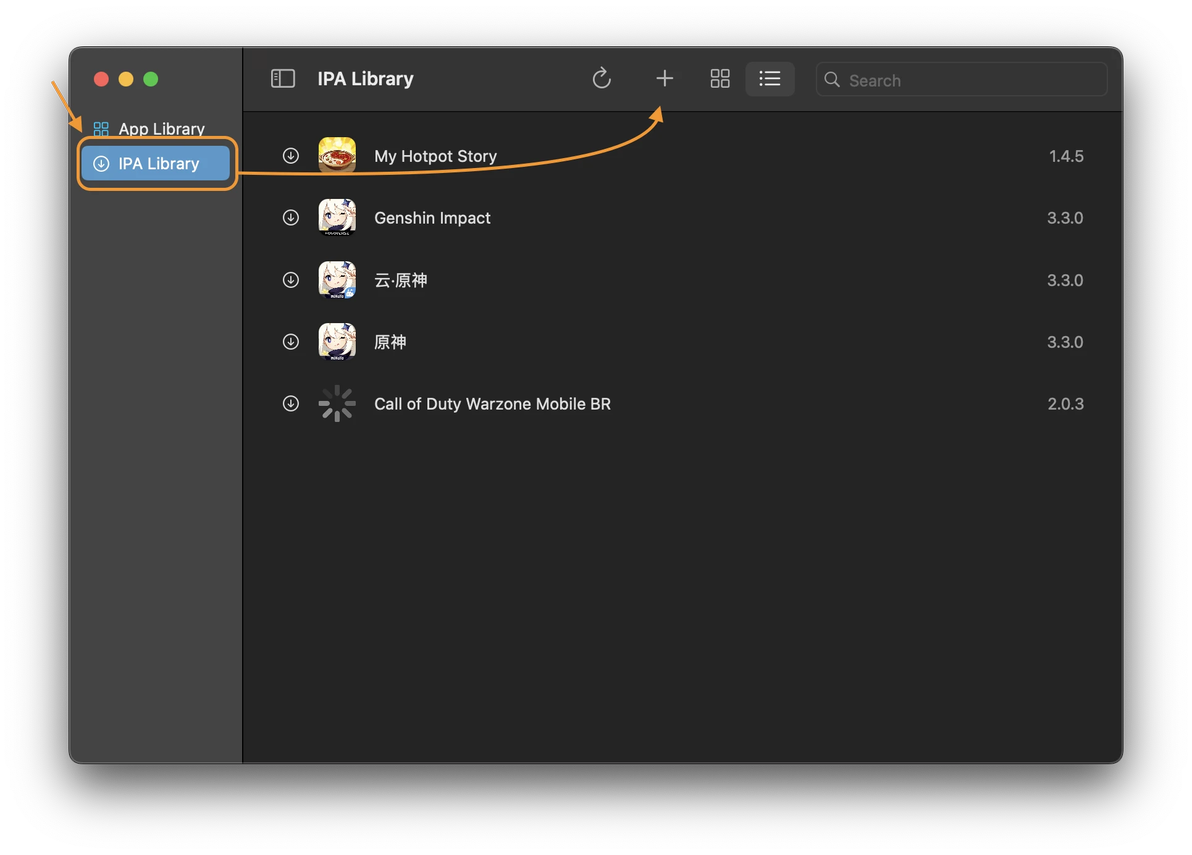1192x855 pixels.
Task: Click download icon for My Hotpot Story
Action: (290, 156)
